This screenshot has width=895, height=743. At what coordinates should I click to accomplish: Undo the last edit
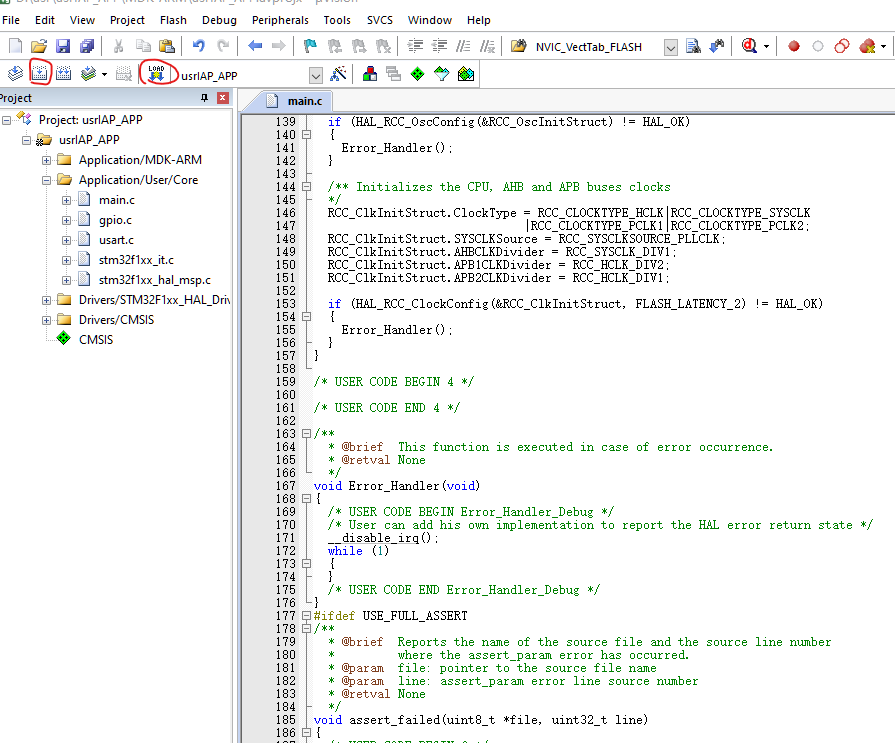point(198,46)
